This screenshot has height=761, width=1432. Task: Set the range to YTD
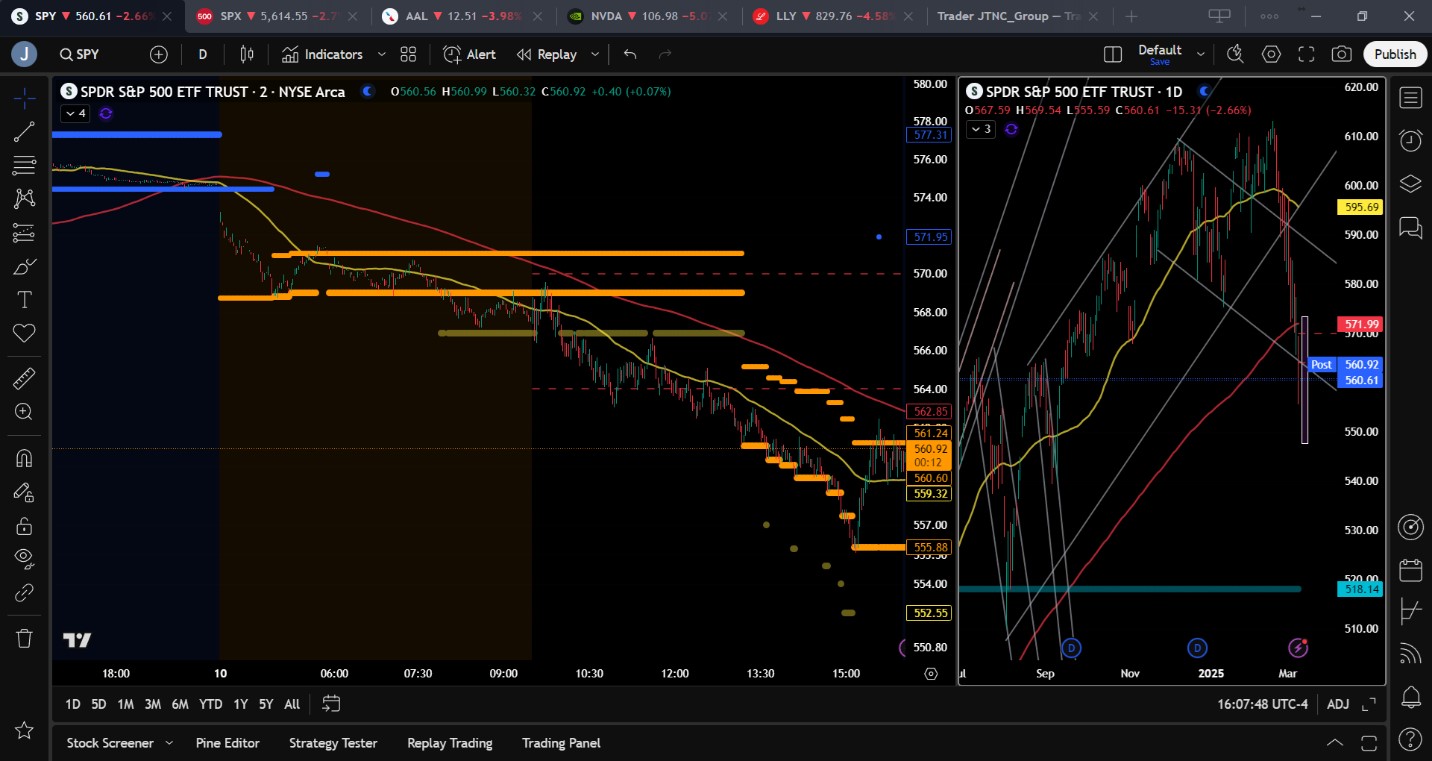click(x=211, y=704)
